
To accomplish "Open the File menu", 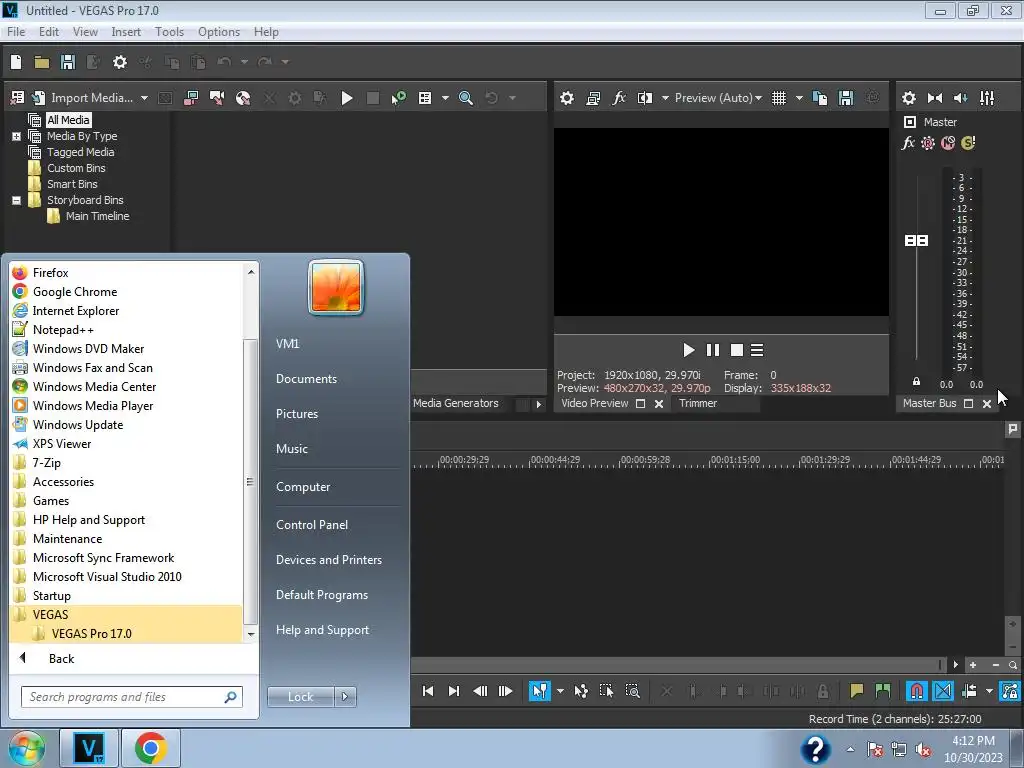I will click(x=16, y=32).
